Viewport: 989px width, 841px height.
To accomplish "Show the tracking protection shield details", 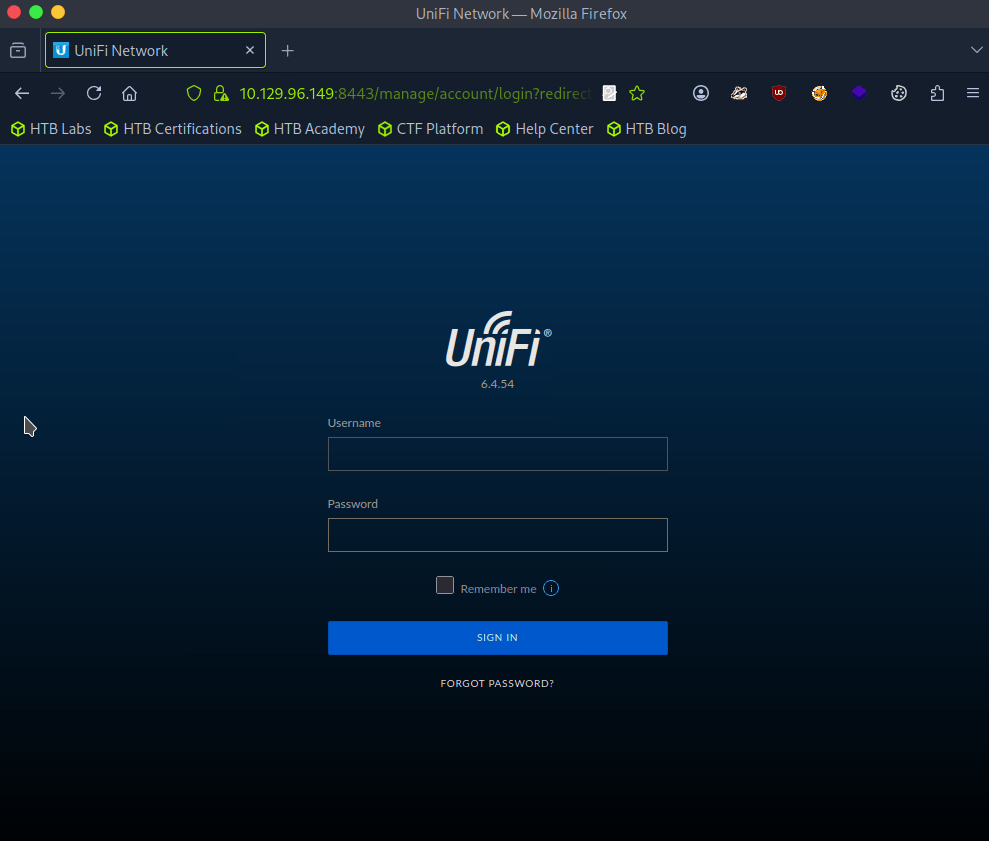I will coord(195,93).
